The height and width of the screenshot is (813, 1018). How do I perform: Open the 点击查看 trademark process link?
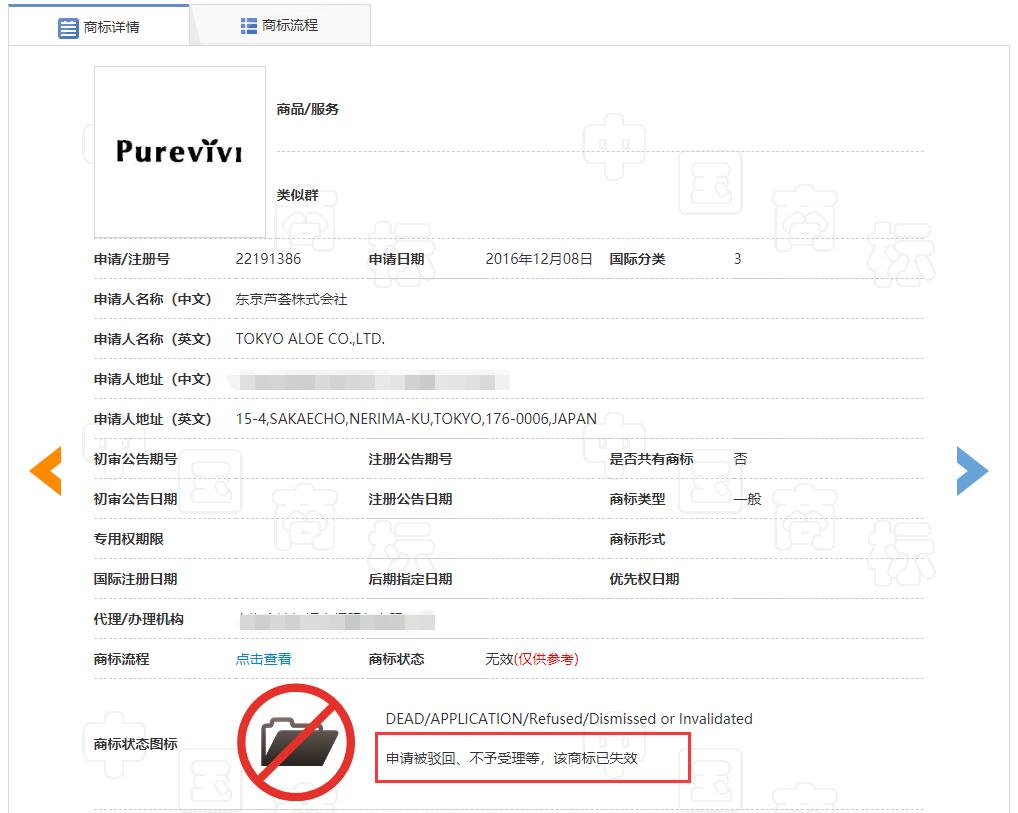(x=263, y=659)
